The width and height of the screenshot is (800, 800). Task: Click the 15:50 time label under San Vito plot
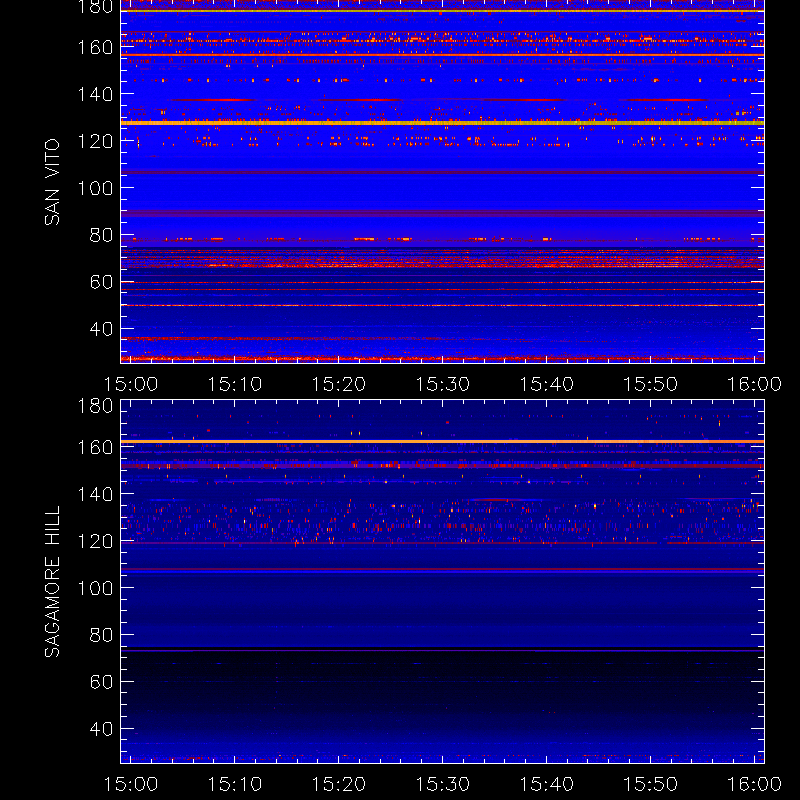[x=651, y=384]
